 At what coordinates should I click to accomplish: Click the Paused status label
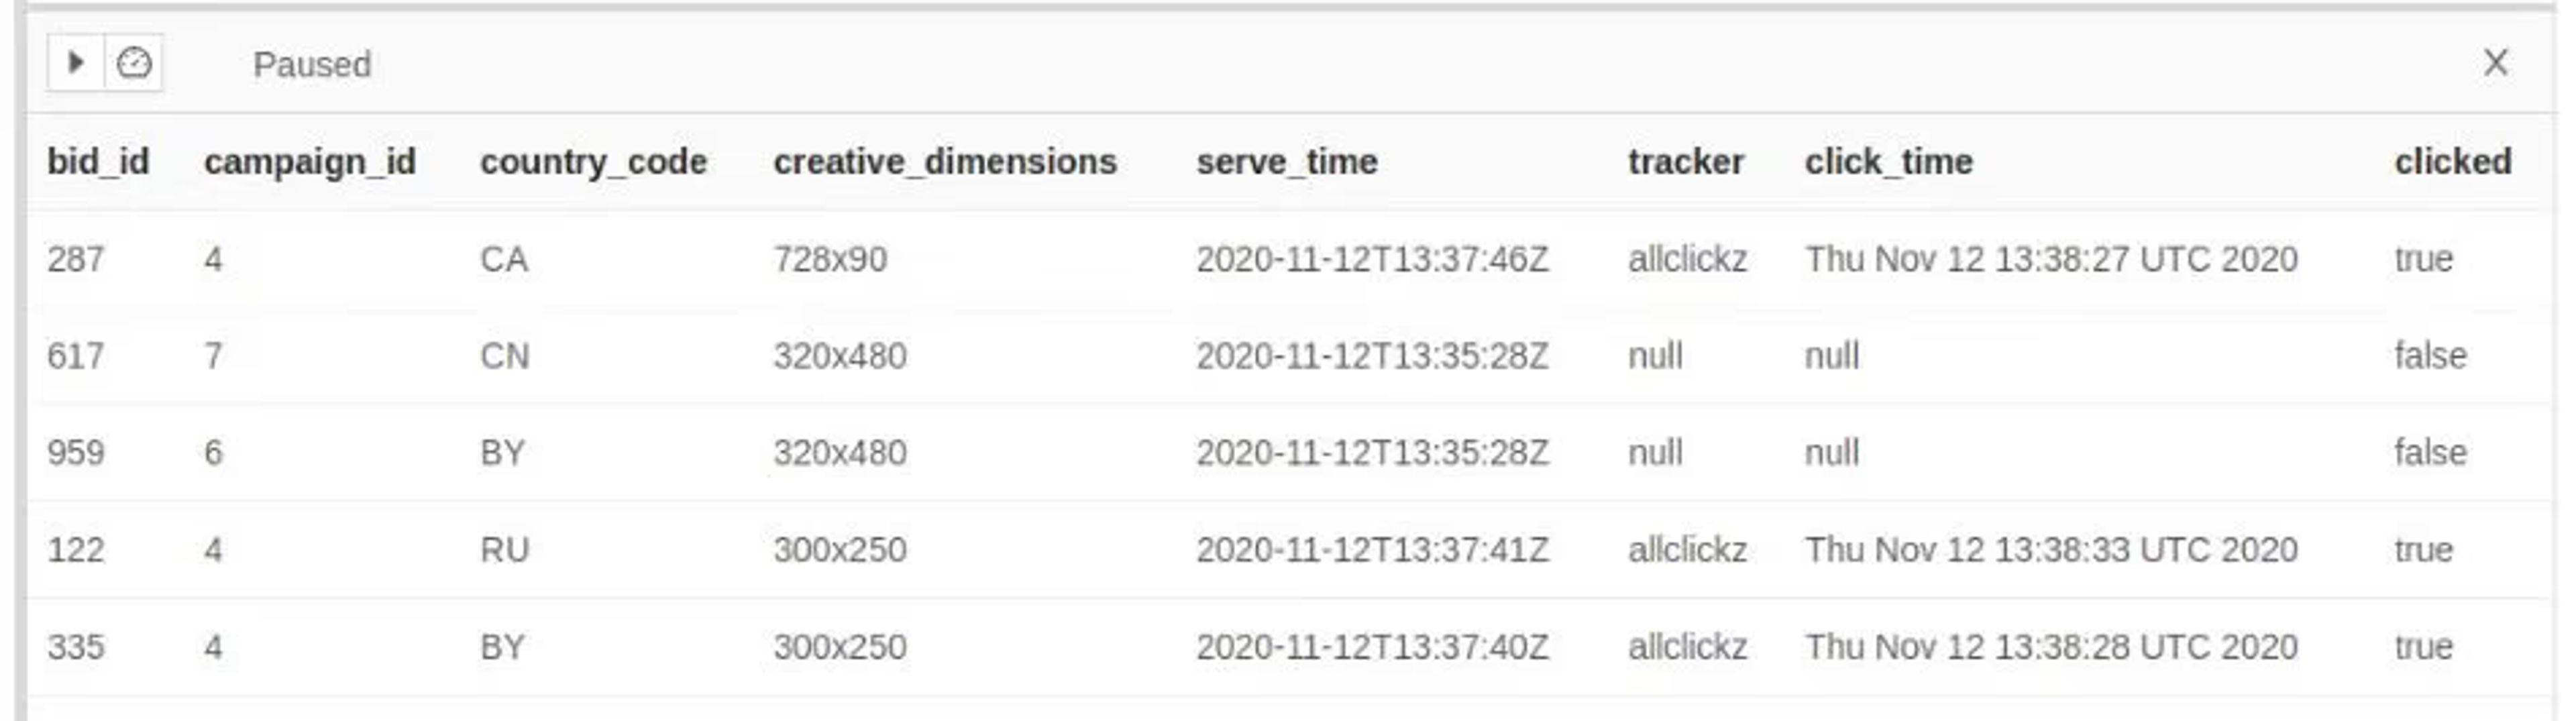312,65
